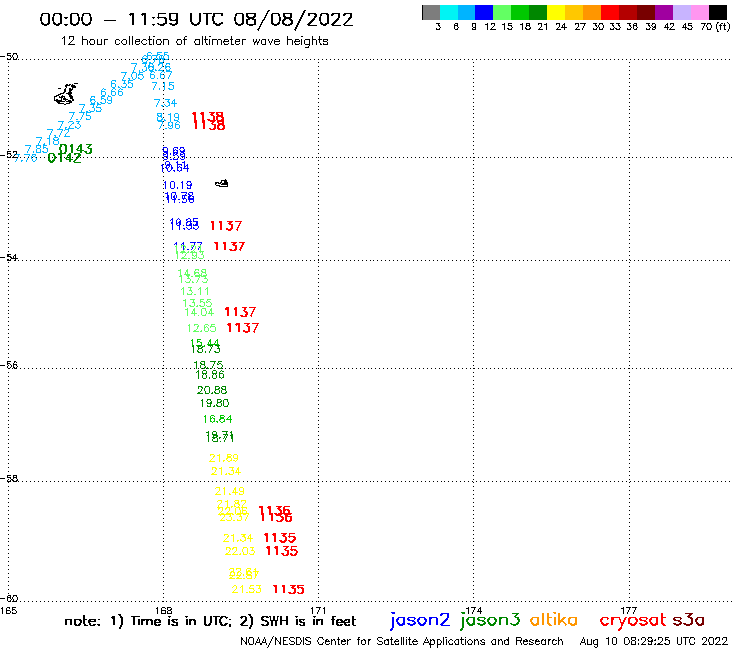Select the purple swatch in the color scale
The width and height of the screenshot is (740, 650).
664,12
